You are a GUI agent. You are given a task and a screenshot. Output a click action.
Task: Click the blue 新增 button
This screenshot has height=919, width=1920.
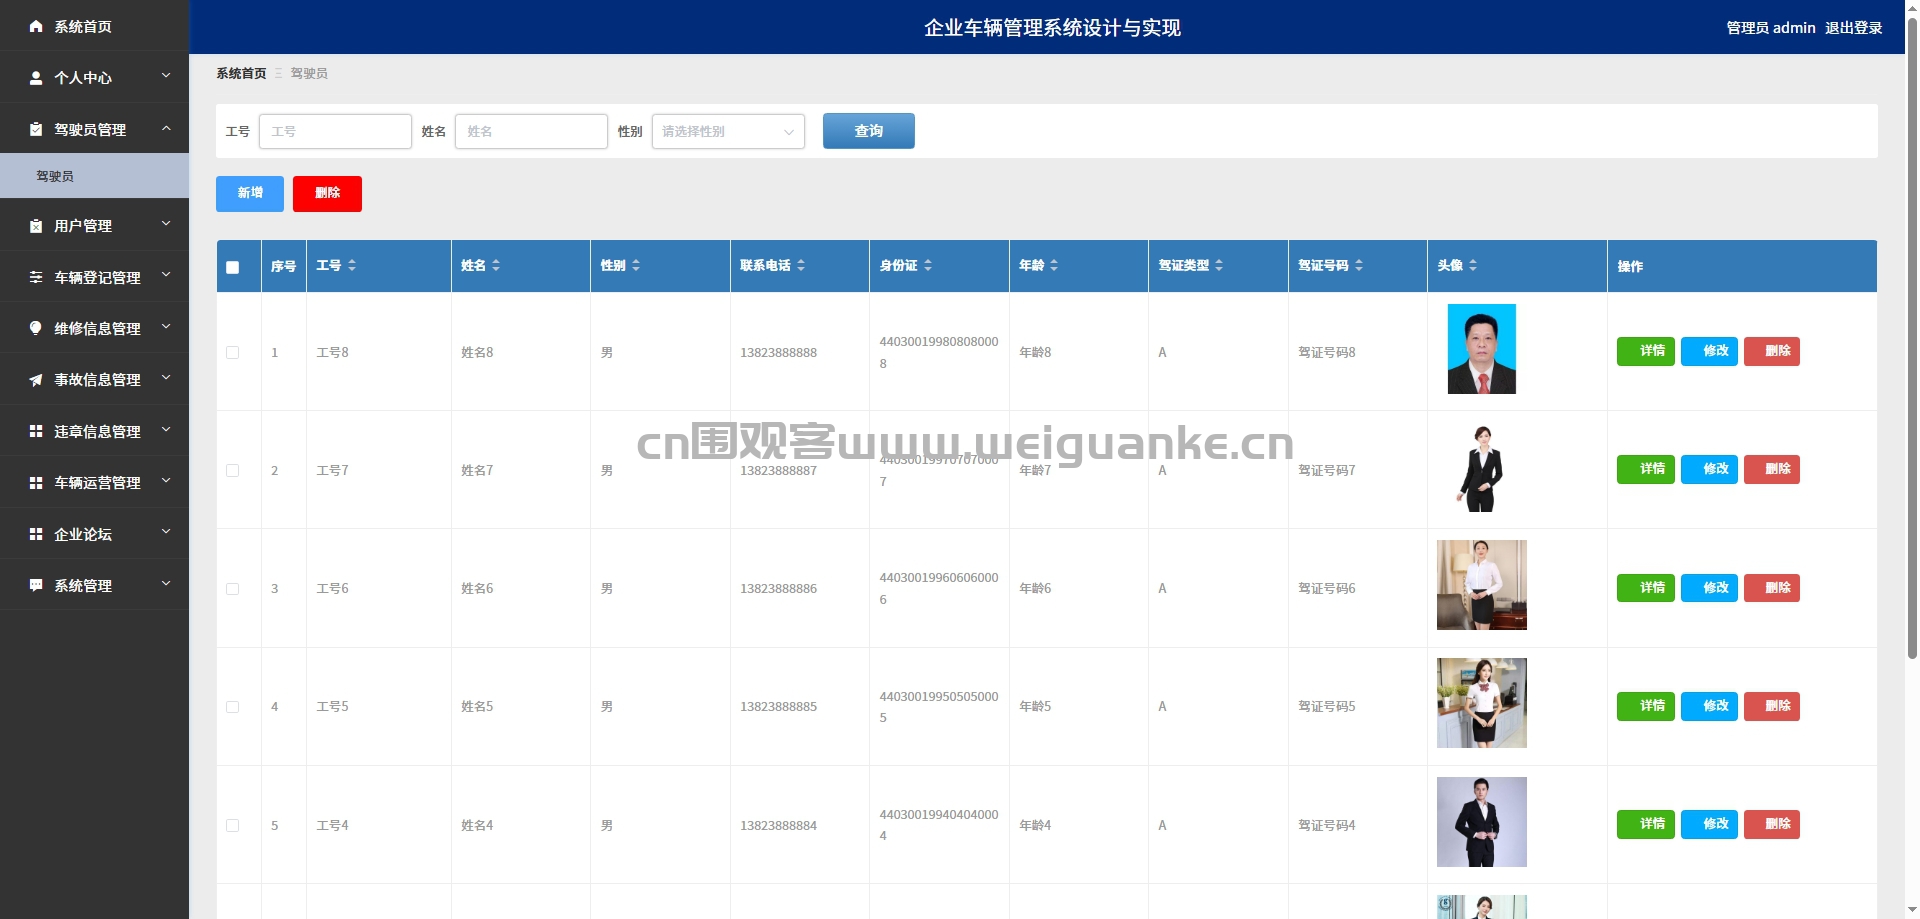250,193
